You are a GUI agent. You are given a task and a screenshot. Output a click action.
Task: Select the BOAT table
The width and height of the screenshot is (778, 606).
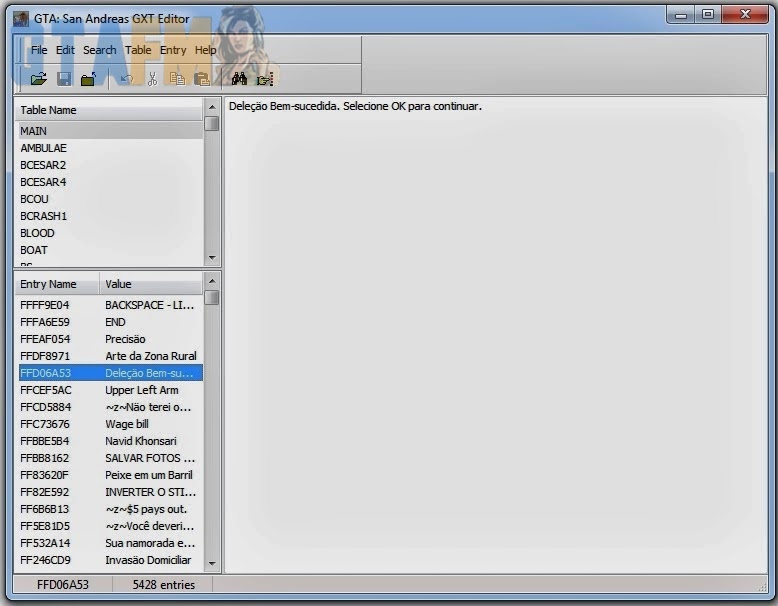coord(109,250)
